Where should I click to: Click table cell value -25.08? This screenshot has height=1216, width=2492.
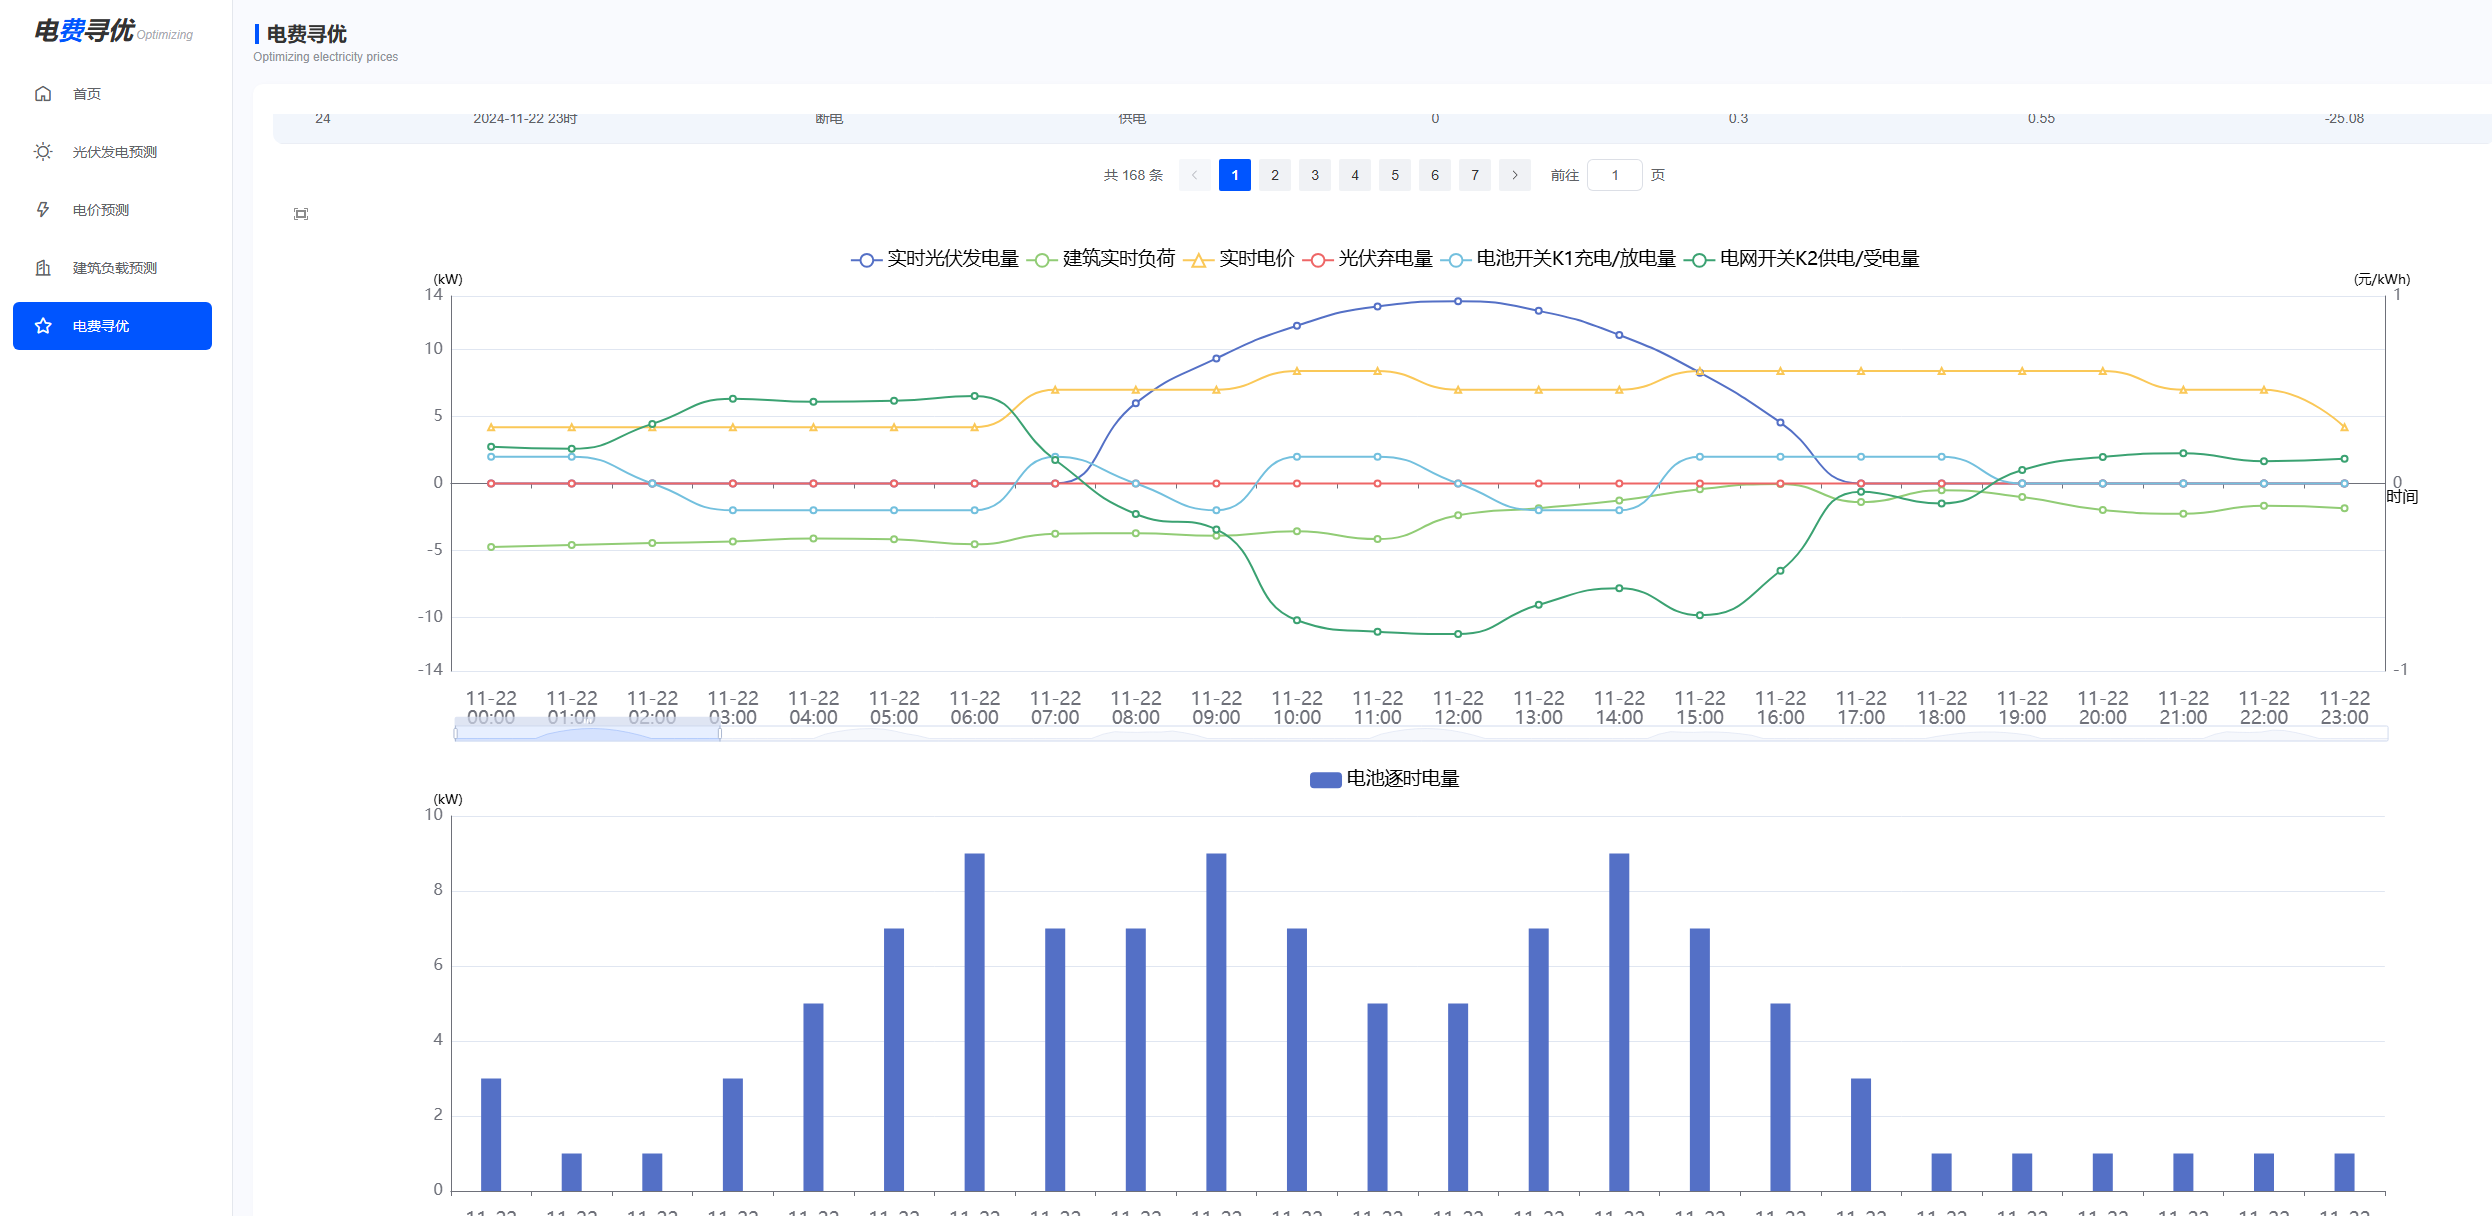[2344, 119]
